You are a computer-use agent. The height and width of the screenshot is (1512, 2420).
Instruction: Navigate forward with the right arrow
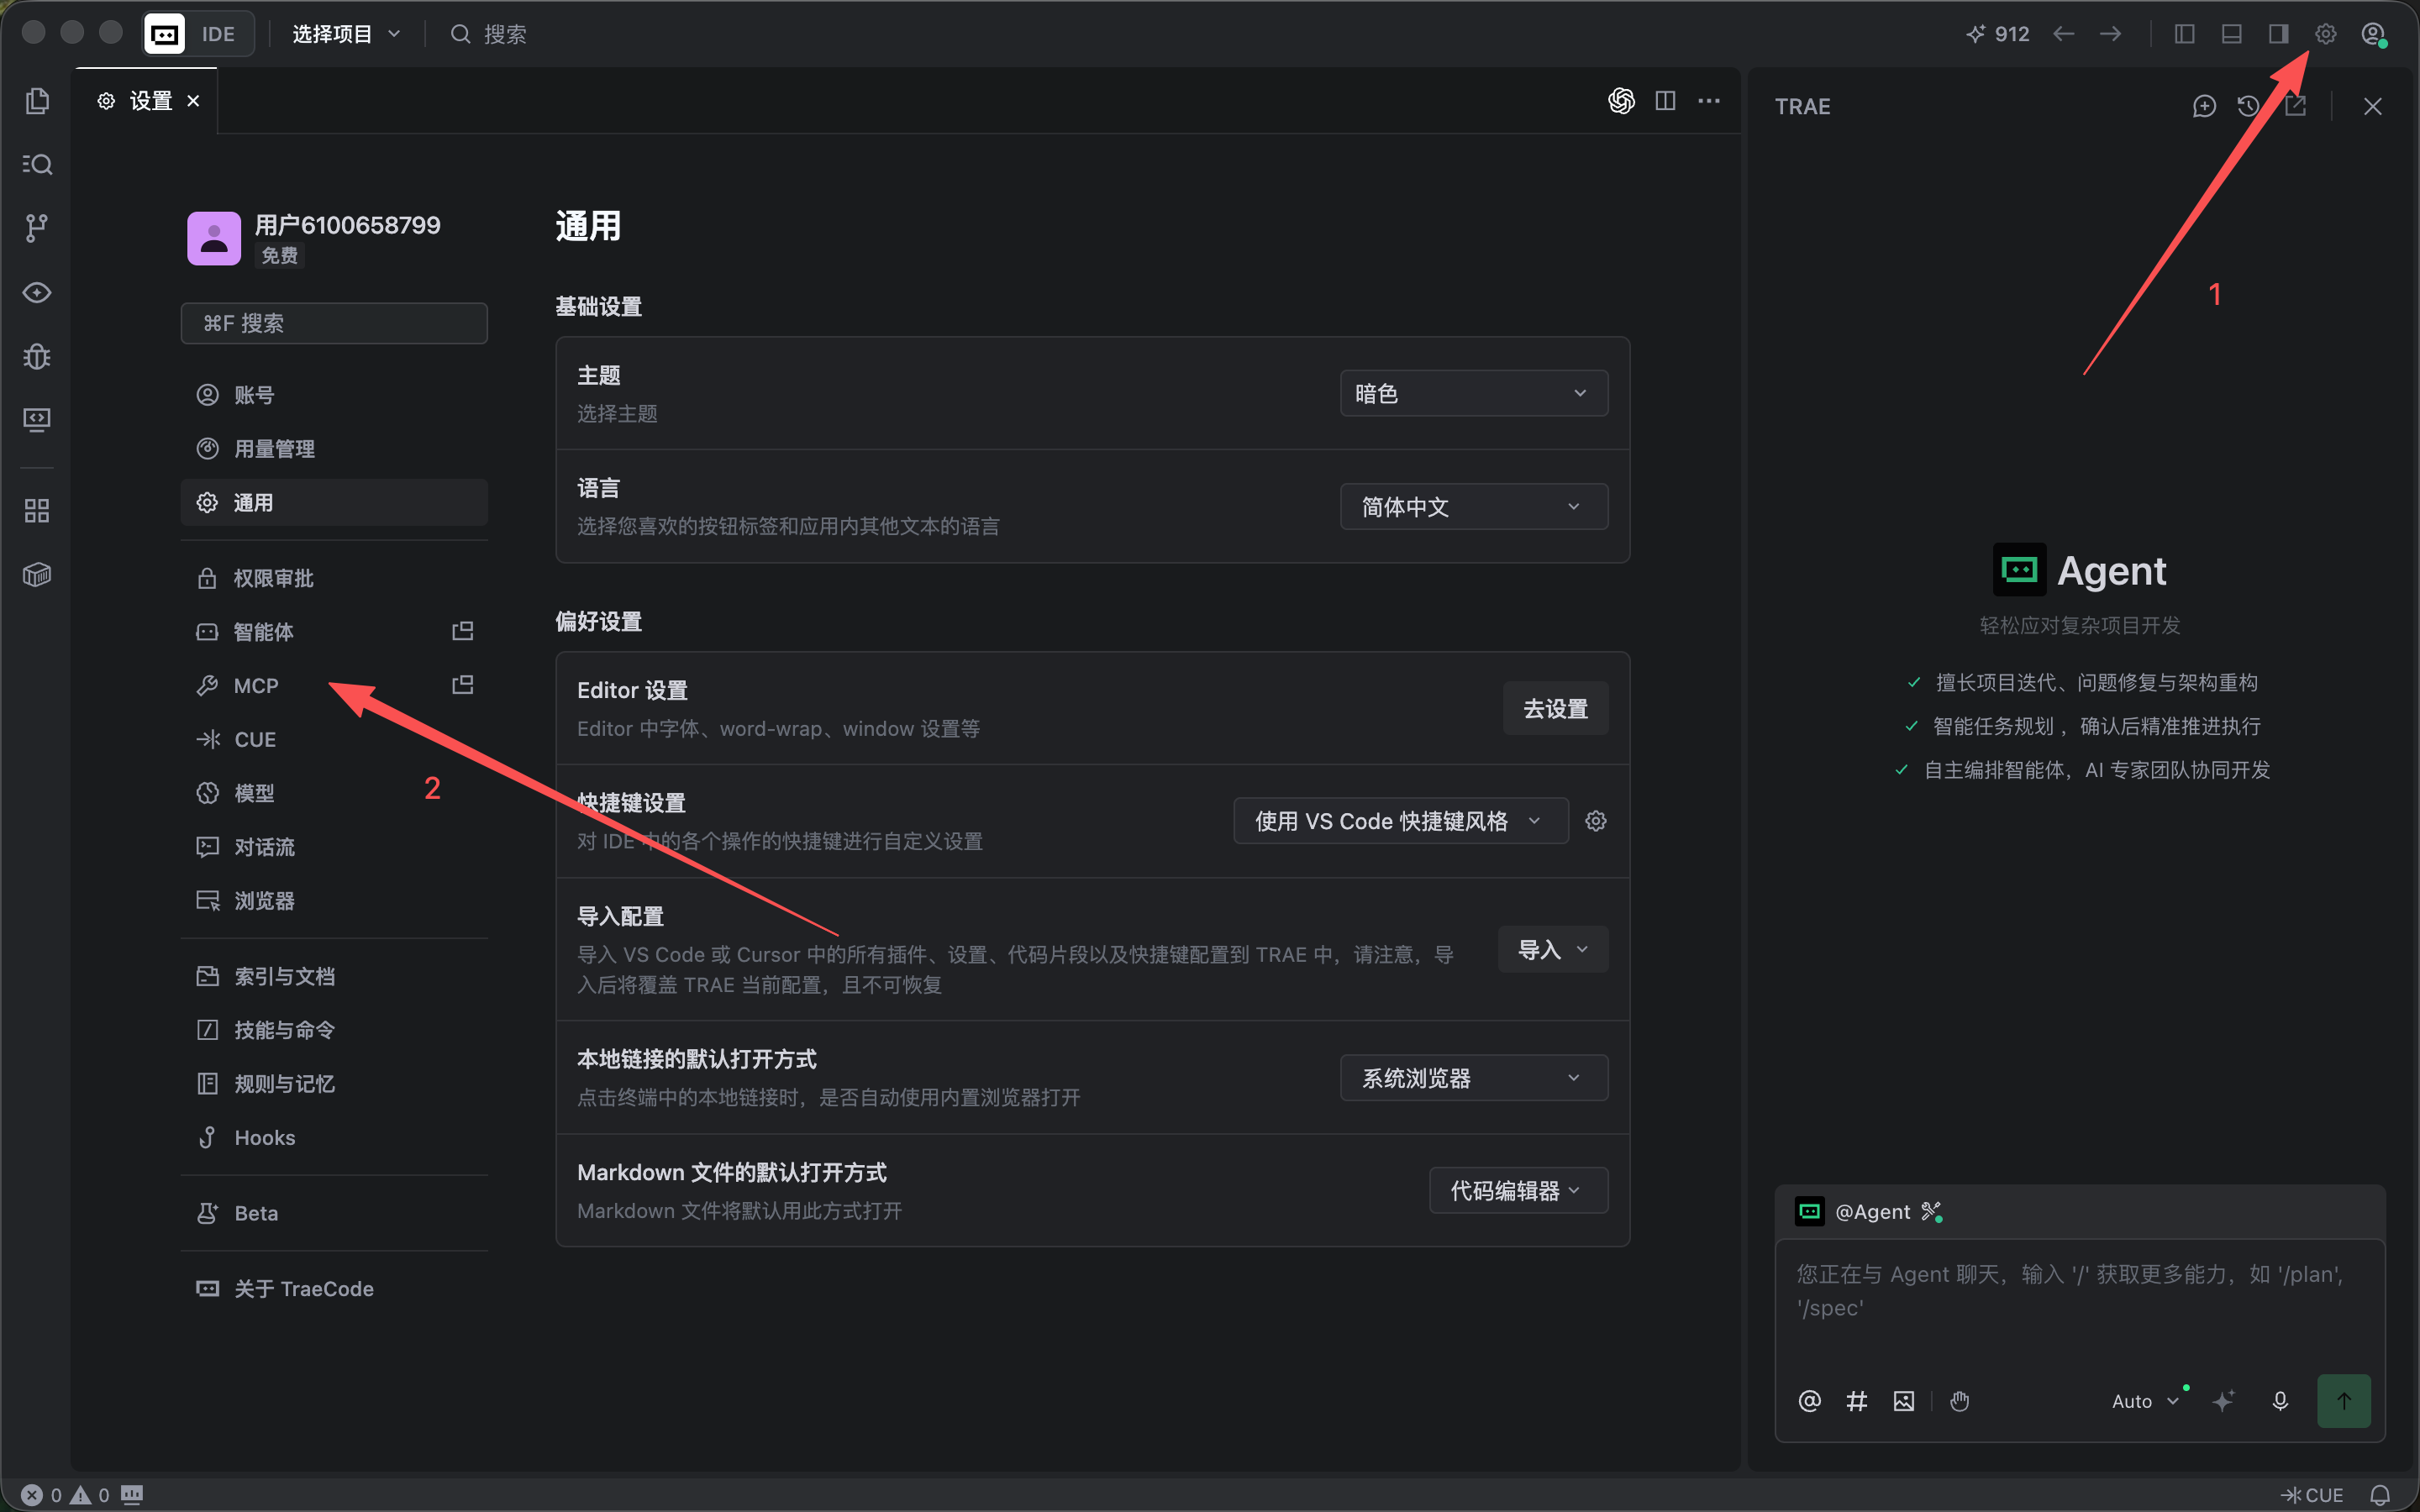(x=2111, y=34)
